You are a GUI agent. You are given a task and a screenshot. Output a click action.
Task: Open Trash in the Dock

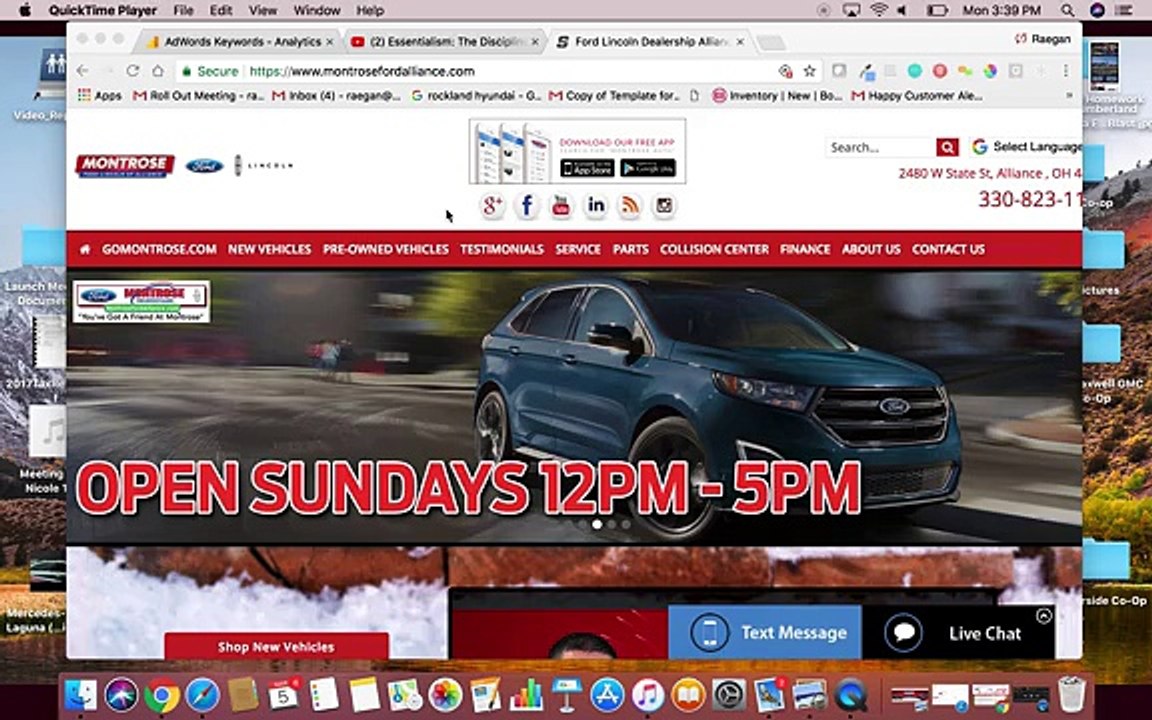[1072, 694]
